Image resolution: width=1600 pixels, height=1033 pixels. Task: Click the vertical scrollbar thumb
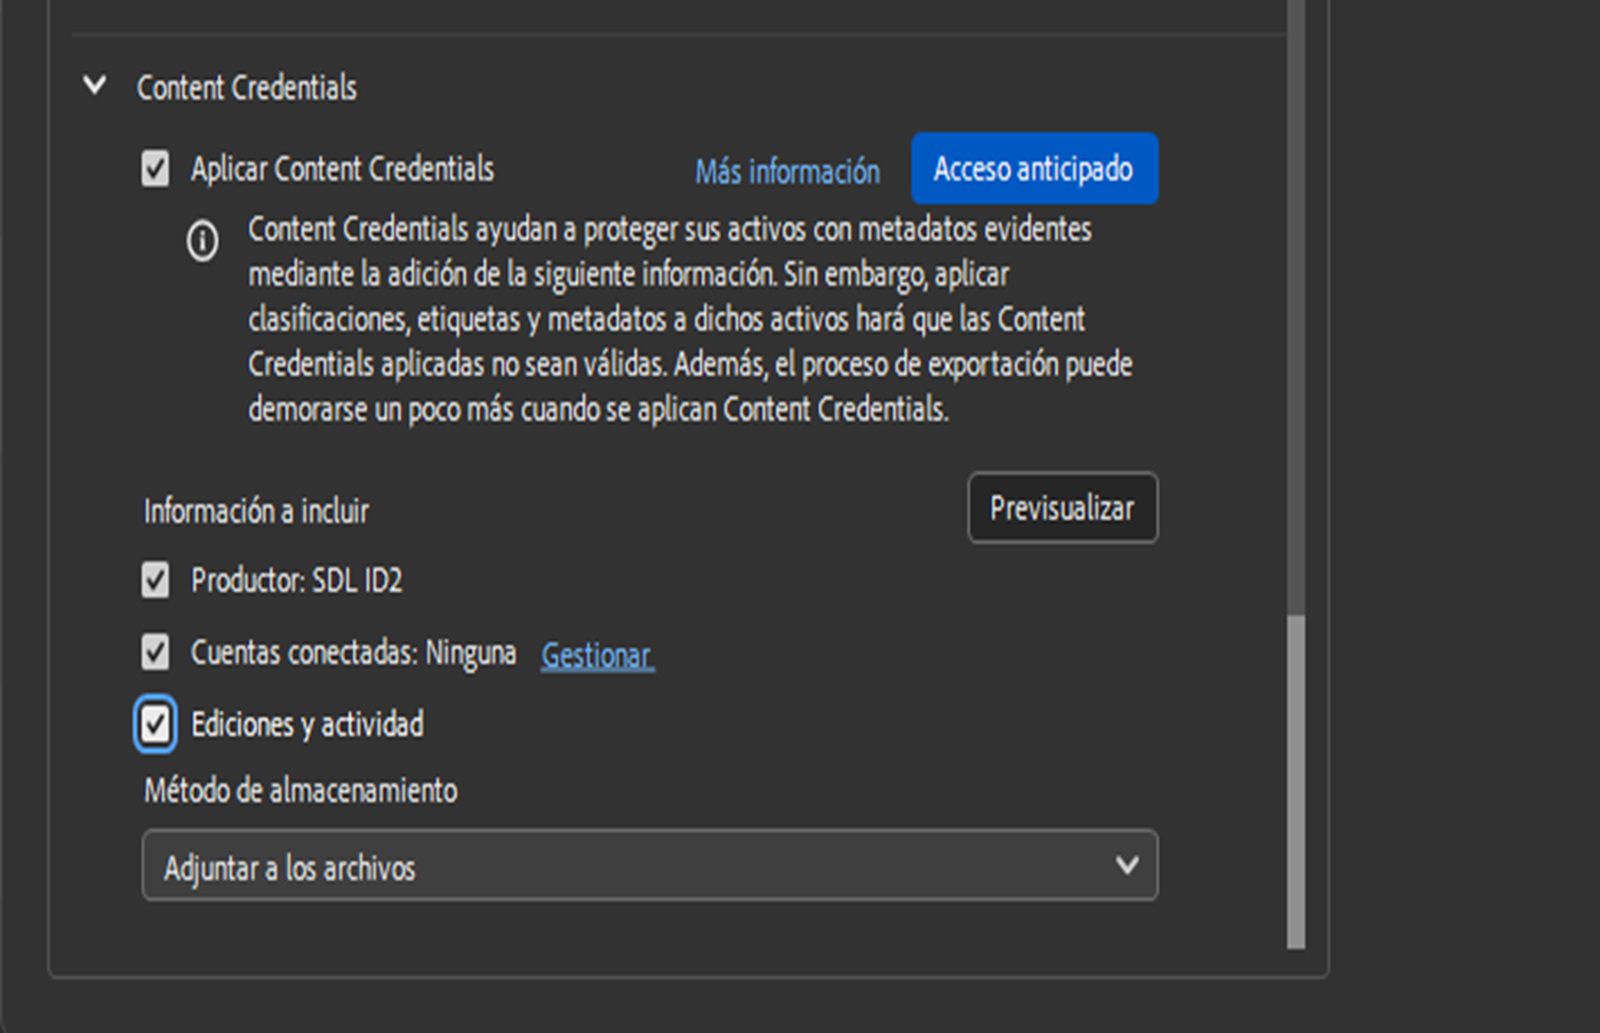click(1296, 781)
